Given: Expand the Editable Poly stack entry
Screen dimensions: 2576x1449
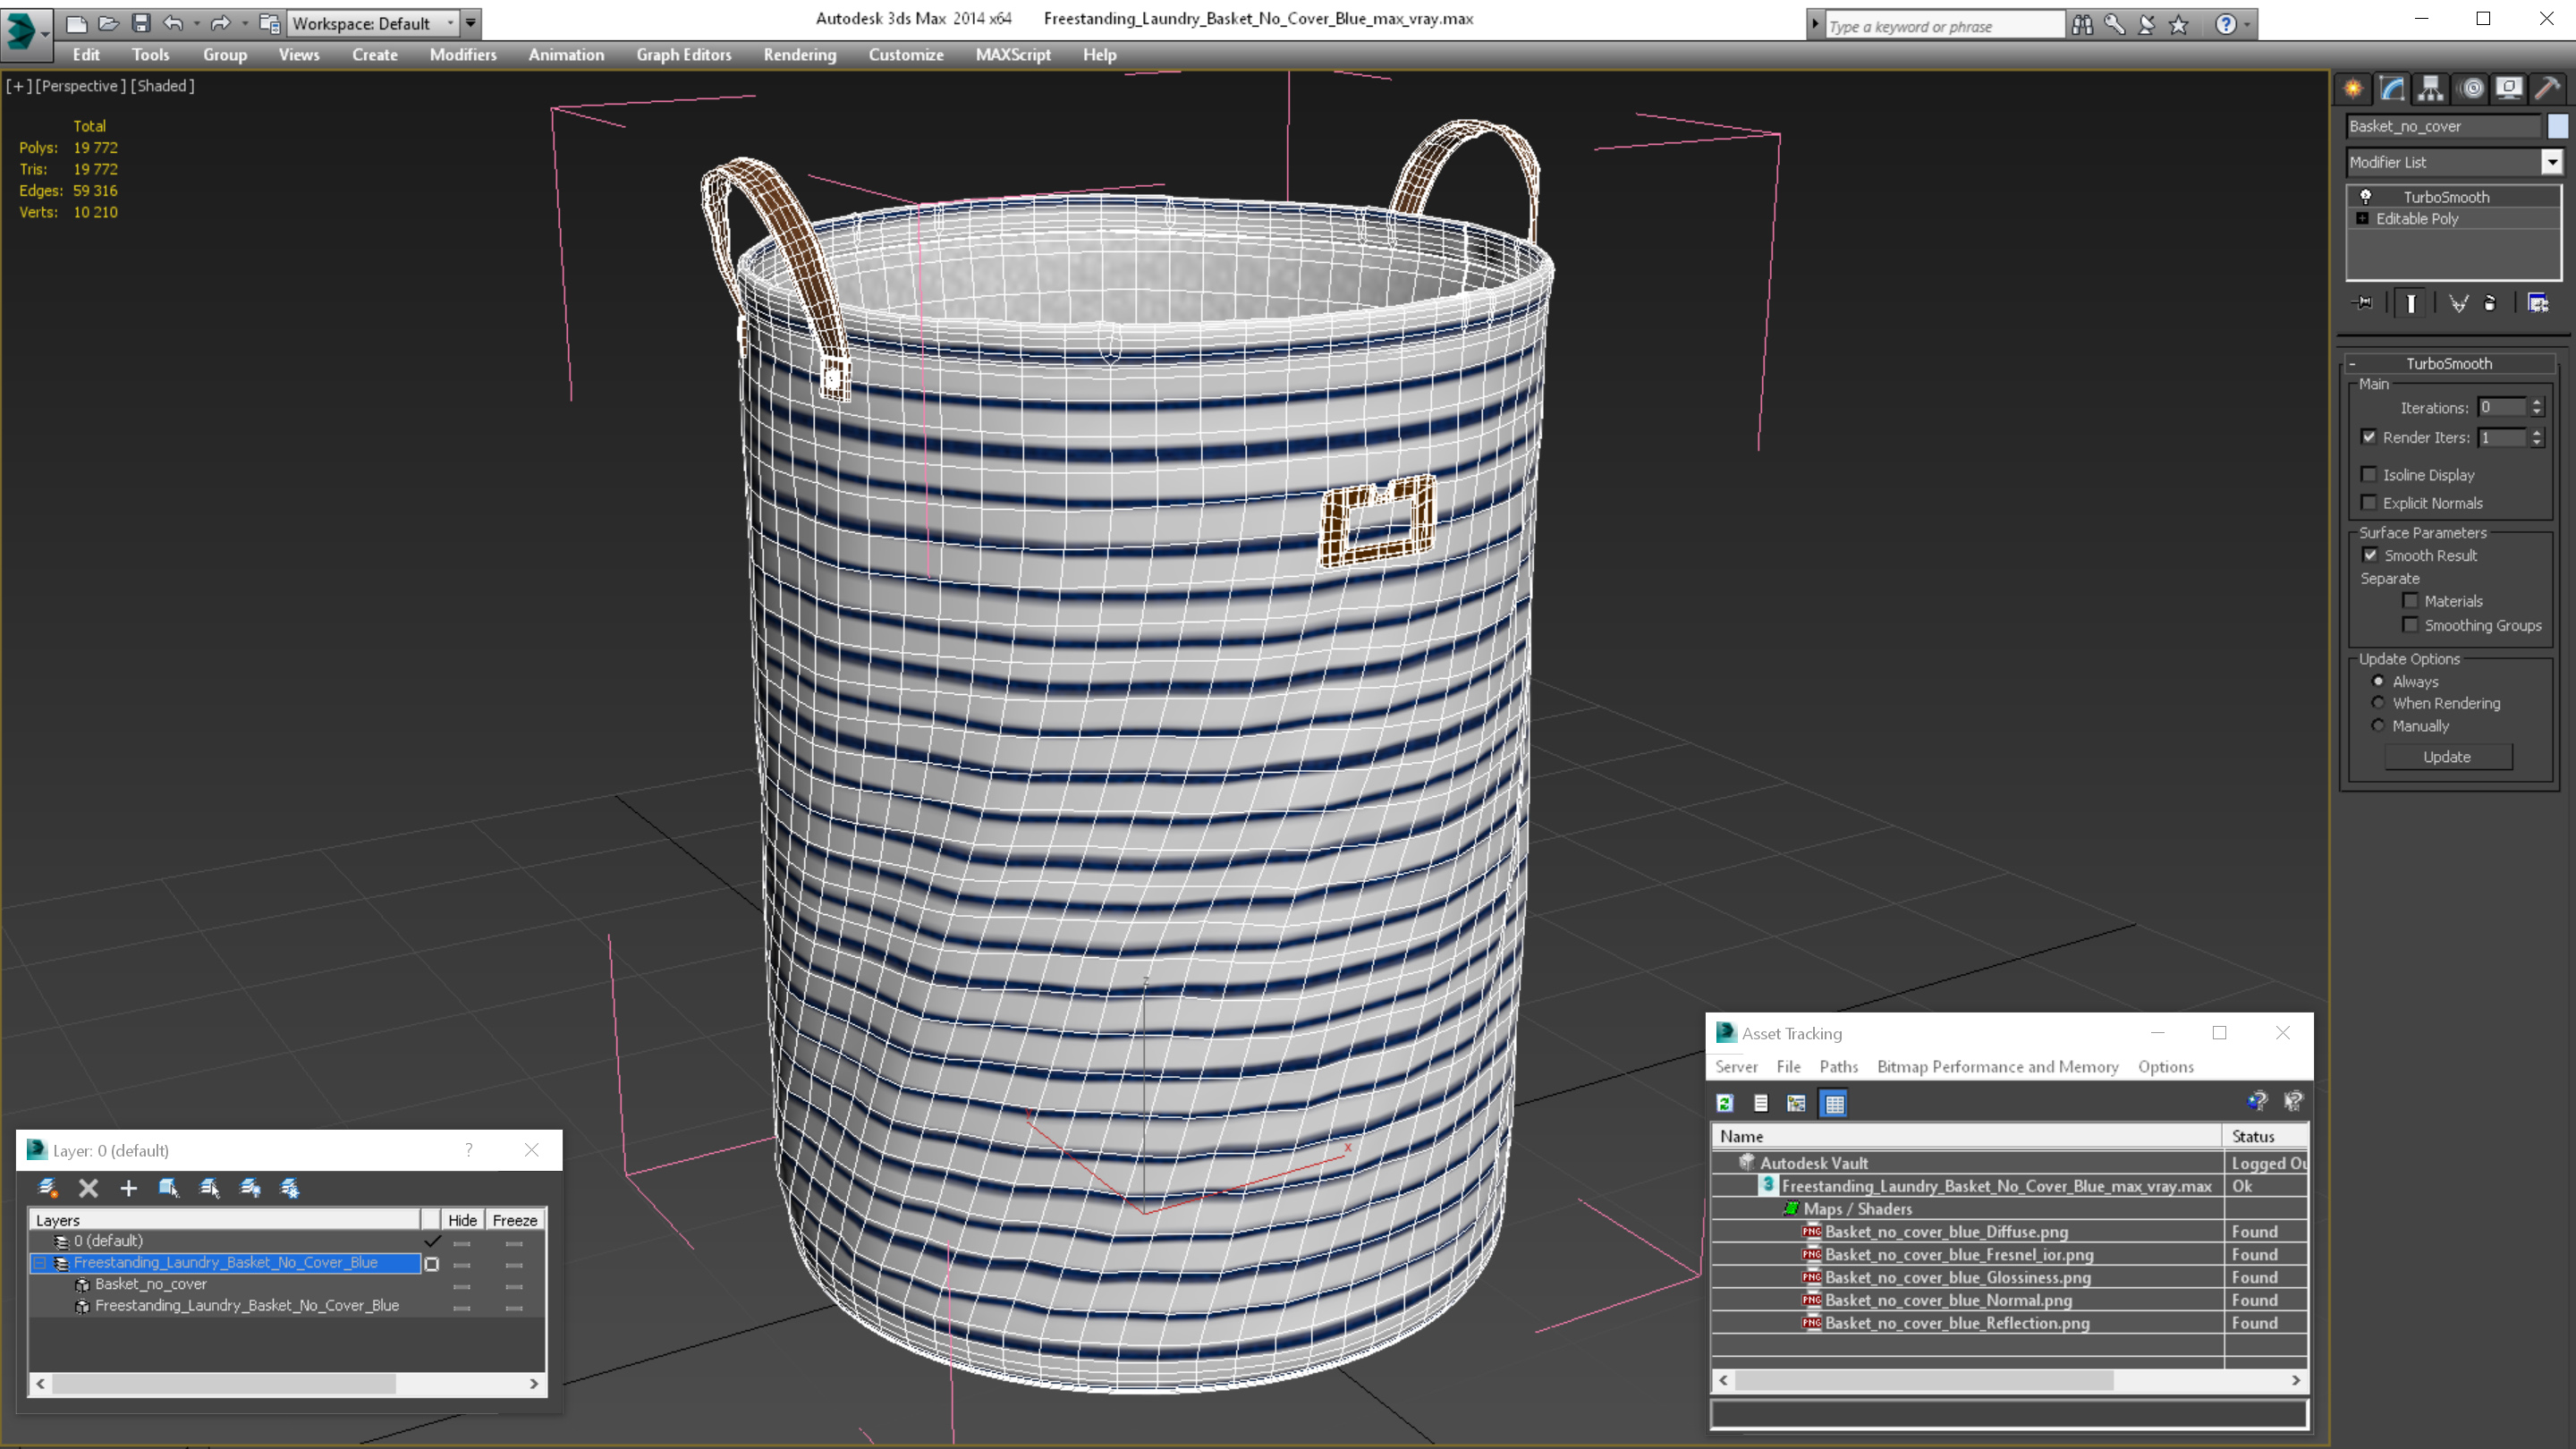Looking at the screenshot, I should (2362, 218).
